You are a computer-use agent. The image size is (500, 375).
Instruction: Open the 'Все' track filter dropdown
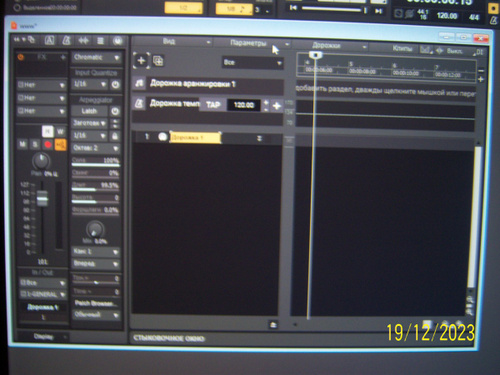pyautogui.click(x=253, y=62)
